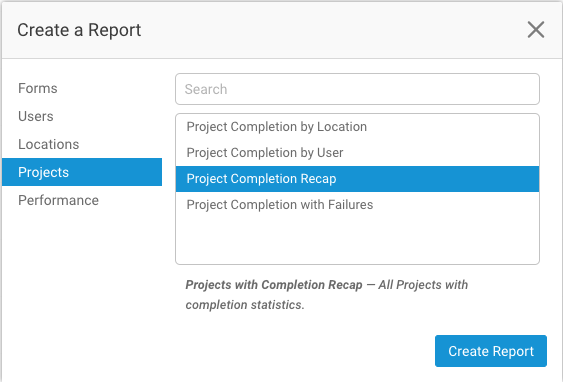Close the Create a Report dialog
The height and width of the screenshot is (382, 563).
[536, 29]
